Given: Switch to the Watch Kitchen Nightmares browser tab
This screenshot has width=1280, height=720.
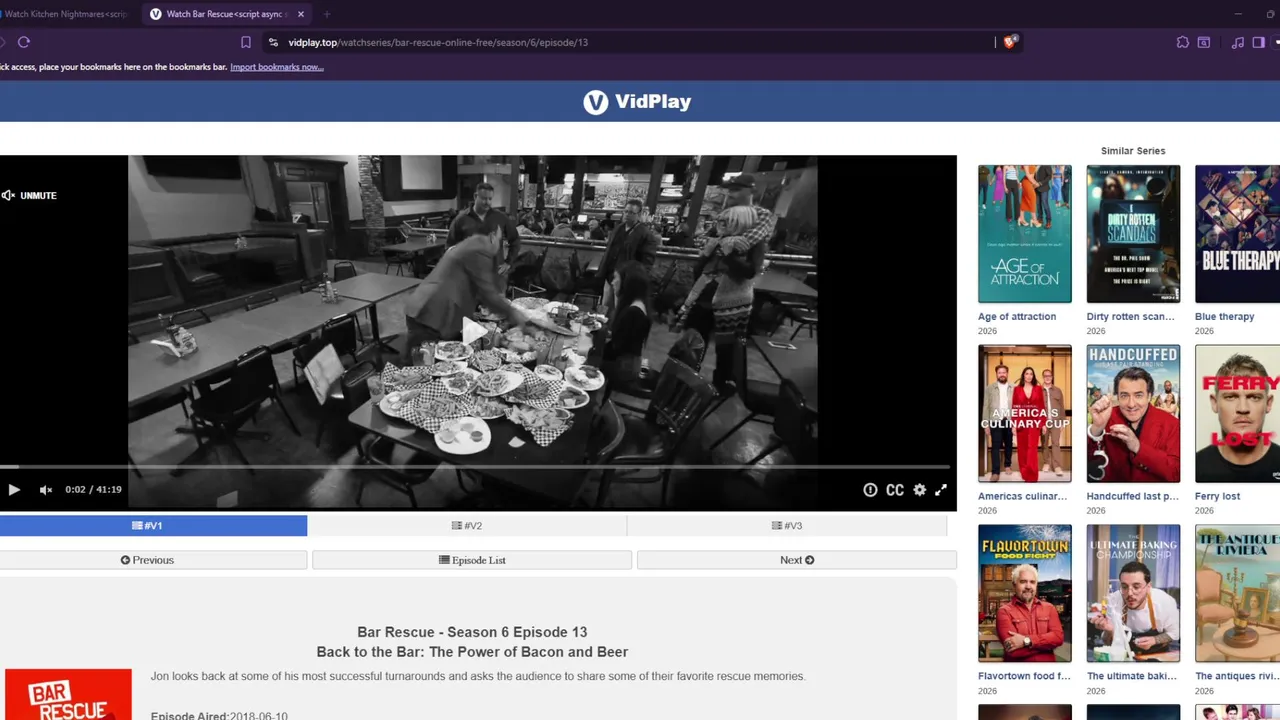Looking at the screenshot, I should [65, 14].
